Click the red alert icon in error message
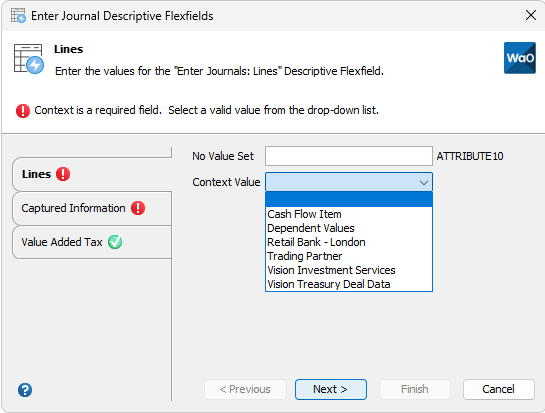The width and height of the screenshot is (545, 413). (x=23, y=111)
